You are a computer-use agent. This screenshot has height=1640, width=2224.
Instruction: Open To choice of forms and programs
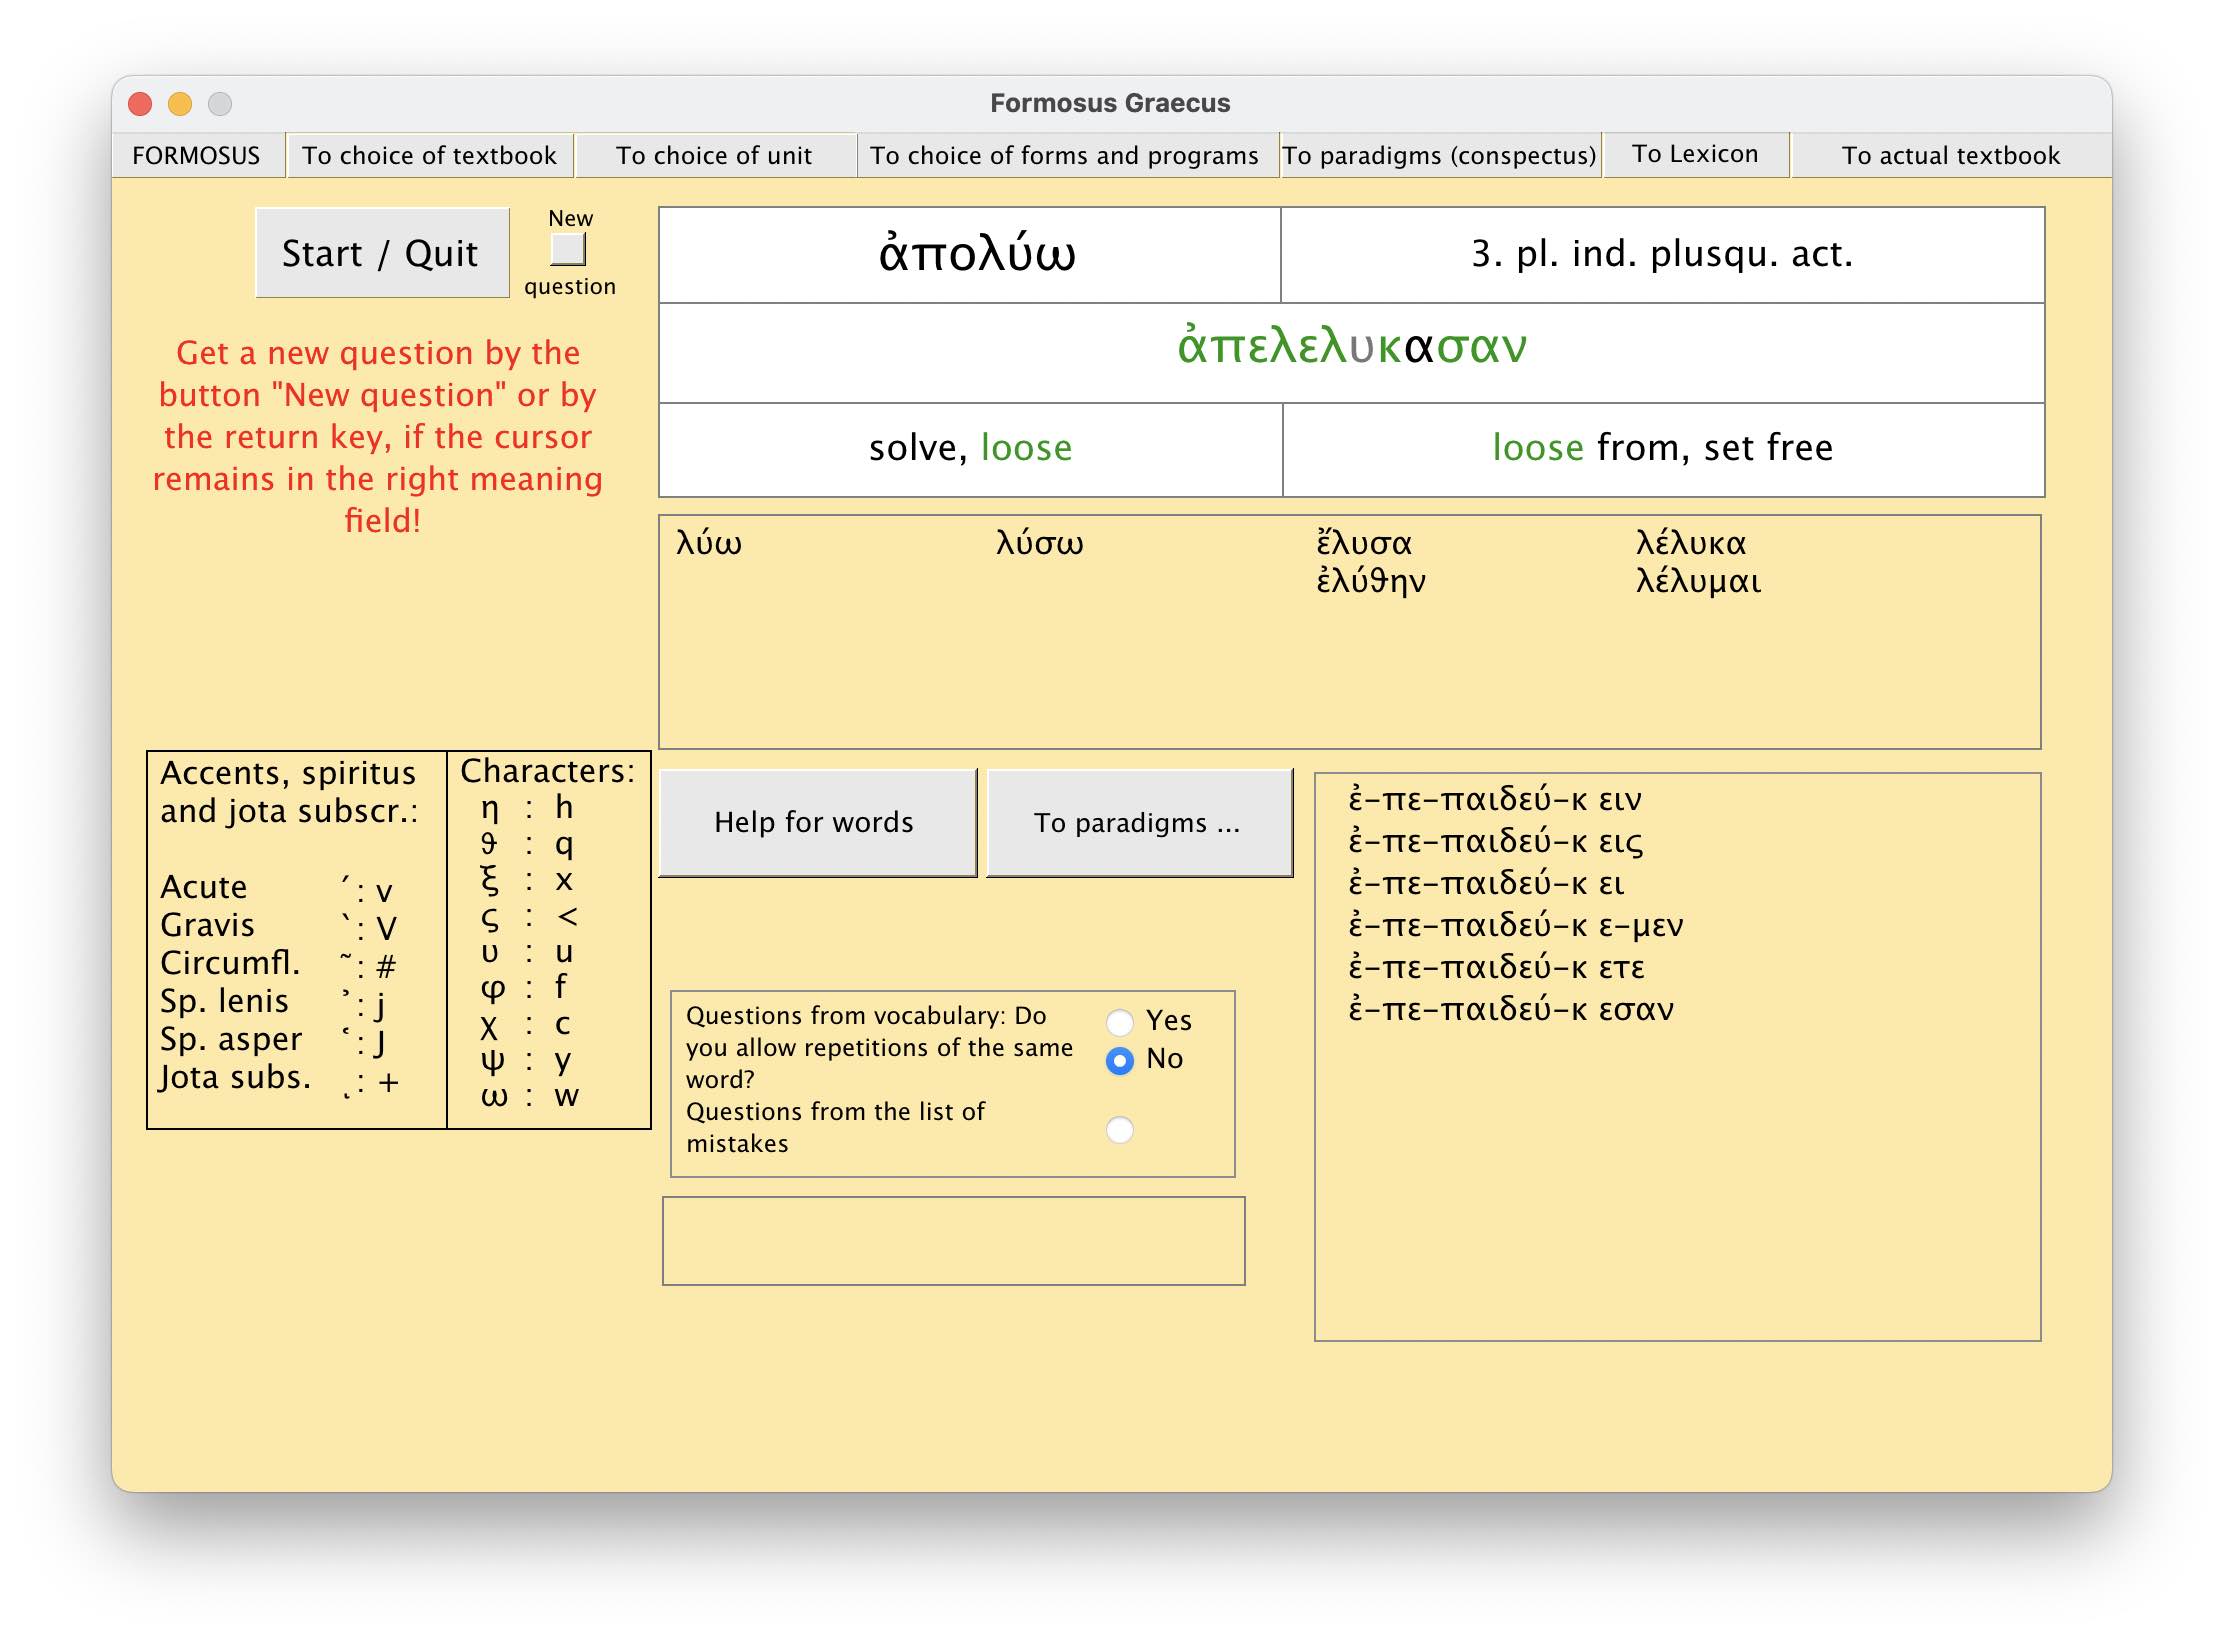(x=1064, y=156)
